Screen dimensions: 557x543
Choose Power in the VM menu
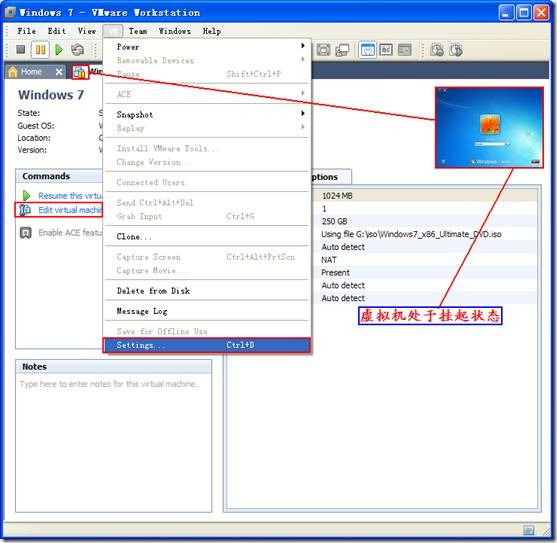(x=207, y=47)
